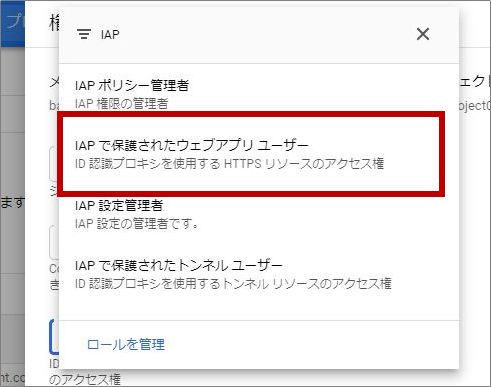
Task: Click description ID 認識プロキシを使用するトンネル リソースのアクセス権
Action: point(233,284)
